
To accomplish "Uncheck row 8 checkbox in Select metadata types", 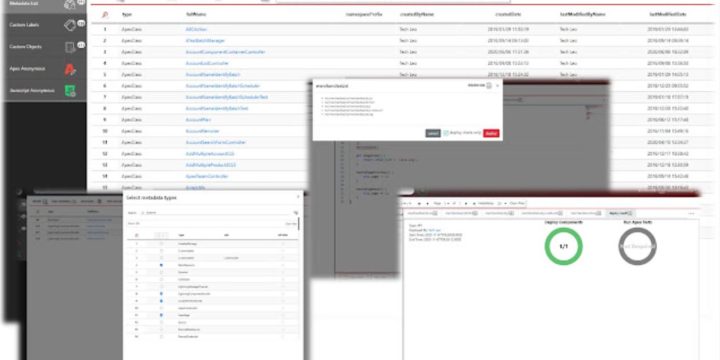I will click(161, 293).
